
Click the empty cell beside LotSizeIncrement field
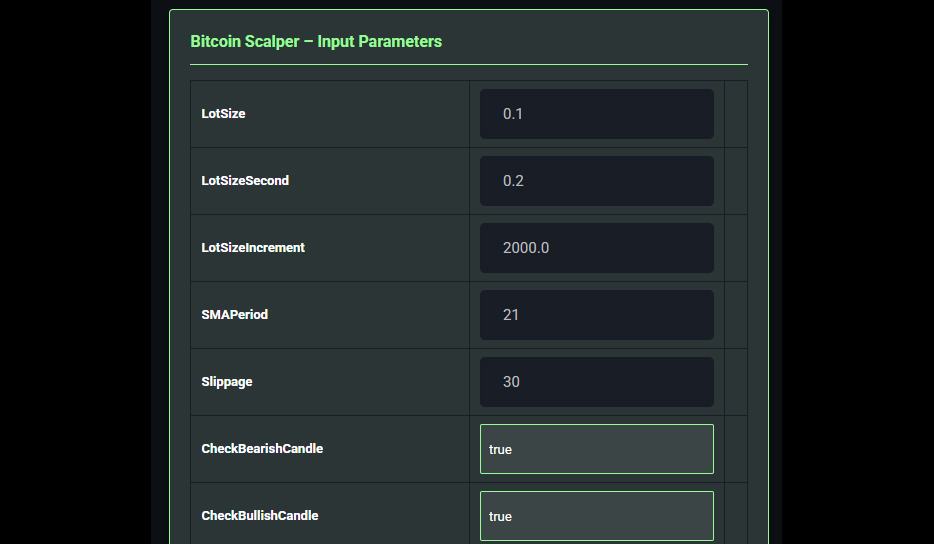coord(735,248)
